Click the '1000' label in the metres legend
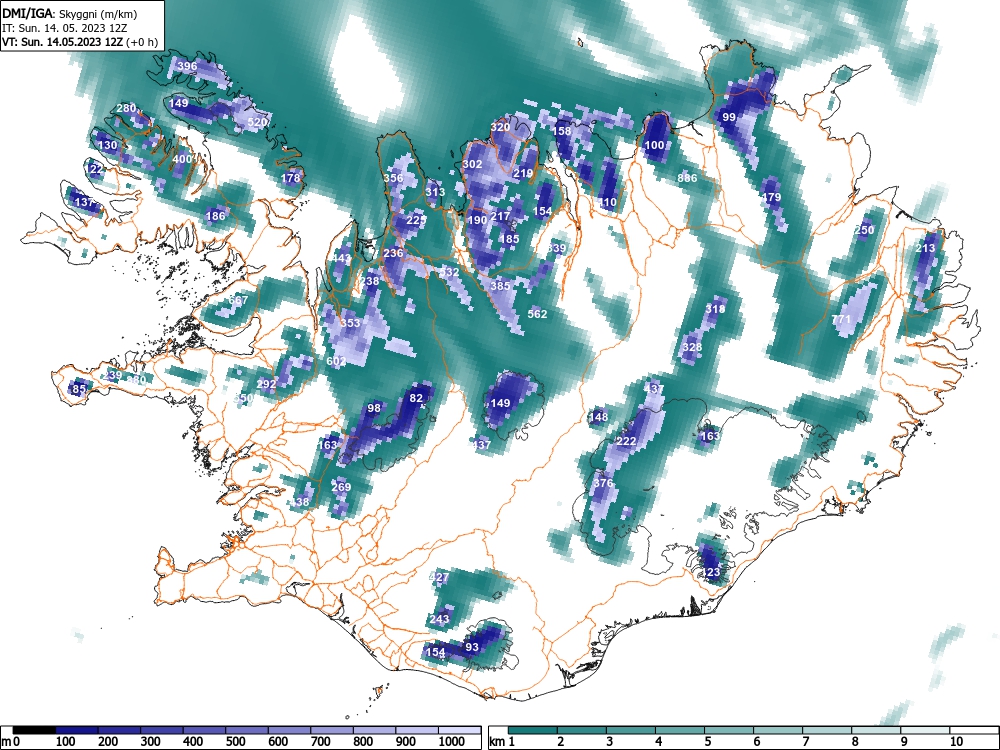Image resolution: width=1000 pixels, height=750 pixels. (x=452, y=742)
